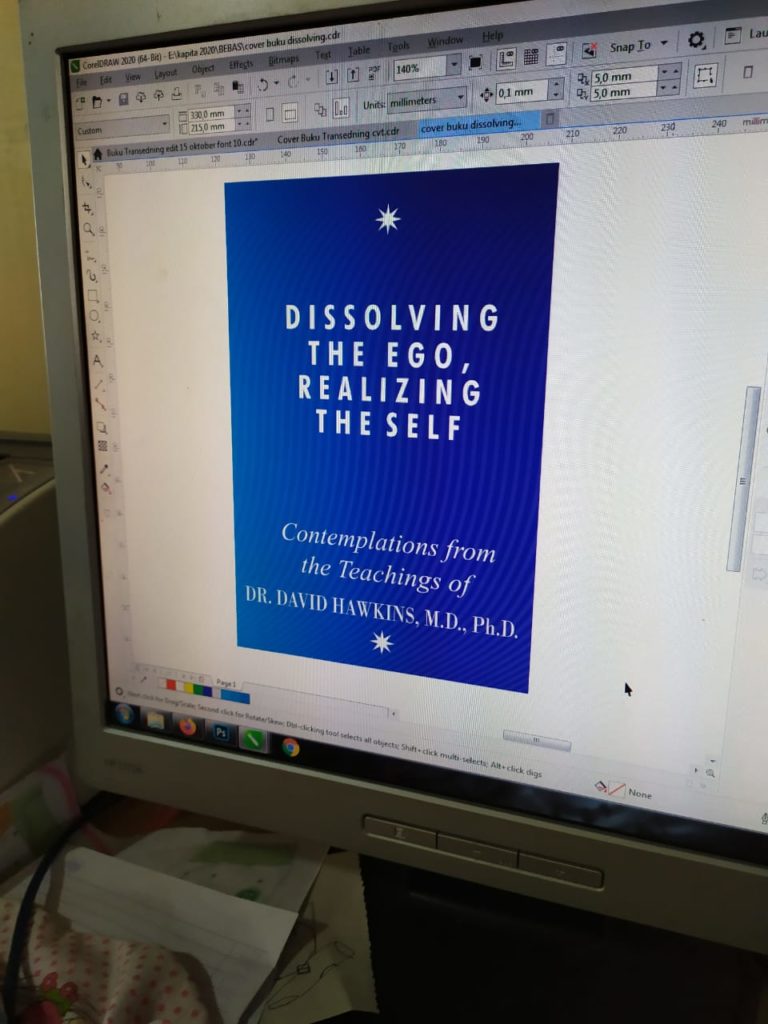This screenshot has height=1024, width=768.
Task: Select the Page 1 tab
Action: [226, 683]
